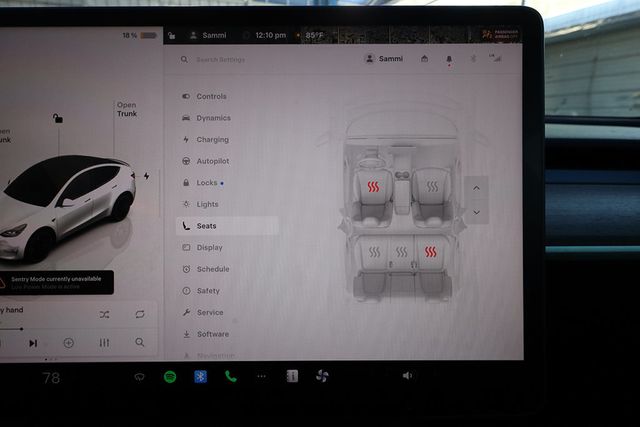This screenshot has width=640, height=427.
Task: Open the Sammi profile in settings header
Action: [x=383, y=59]
